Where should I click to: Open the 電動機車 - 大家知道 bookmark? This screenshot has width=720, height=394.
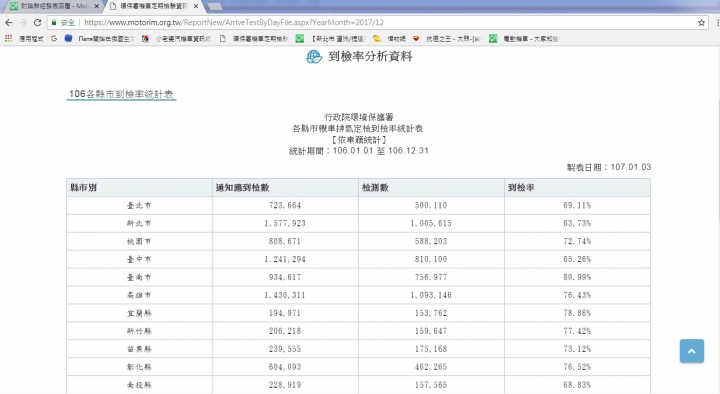coord(523,39)
